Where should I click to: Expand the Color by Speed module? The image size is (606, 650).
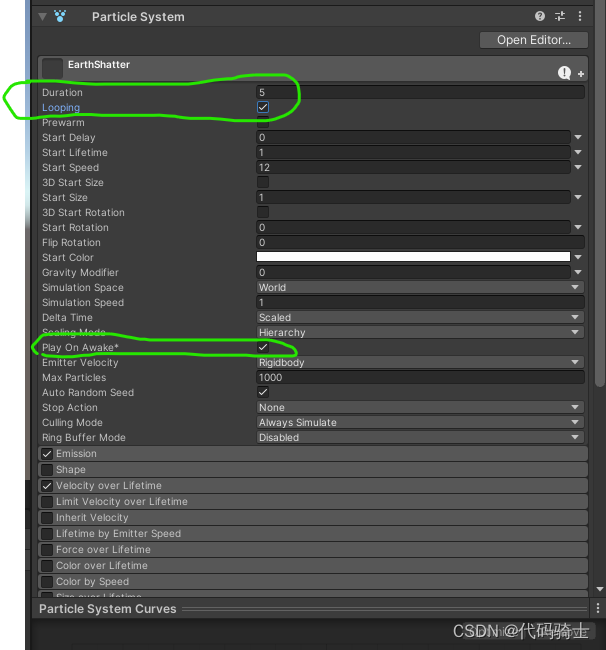point(313,582)
